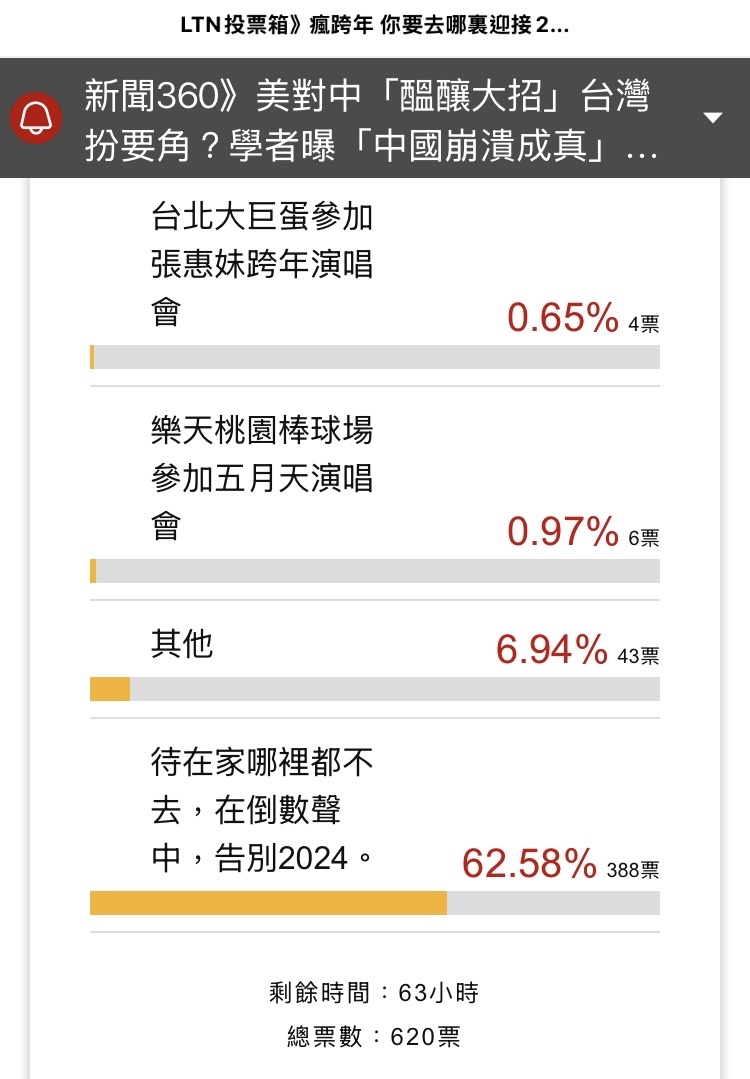Expand the news banner dropdown arrow
Screen dimensions: 750x1079
click(x=714, y=118)
